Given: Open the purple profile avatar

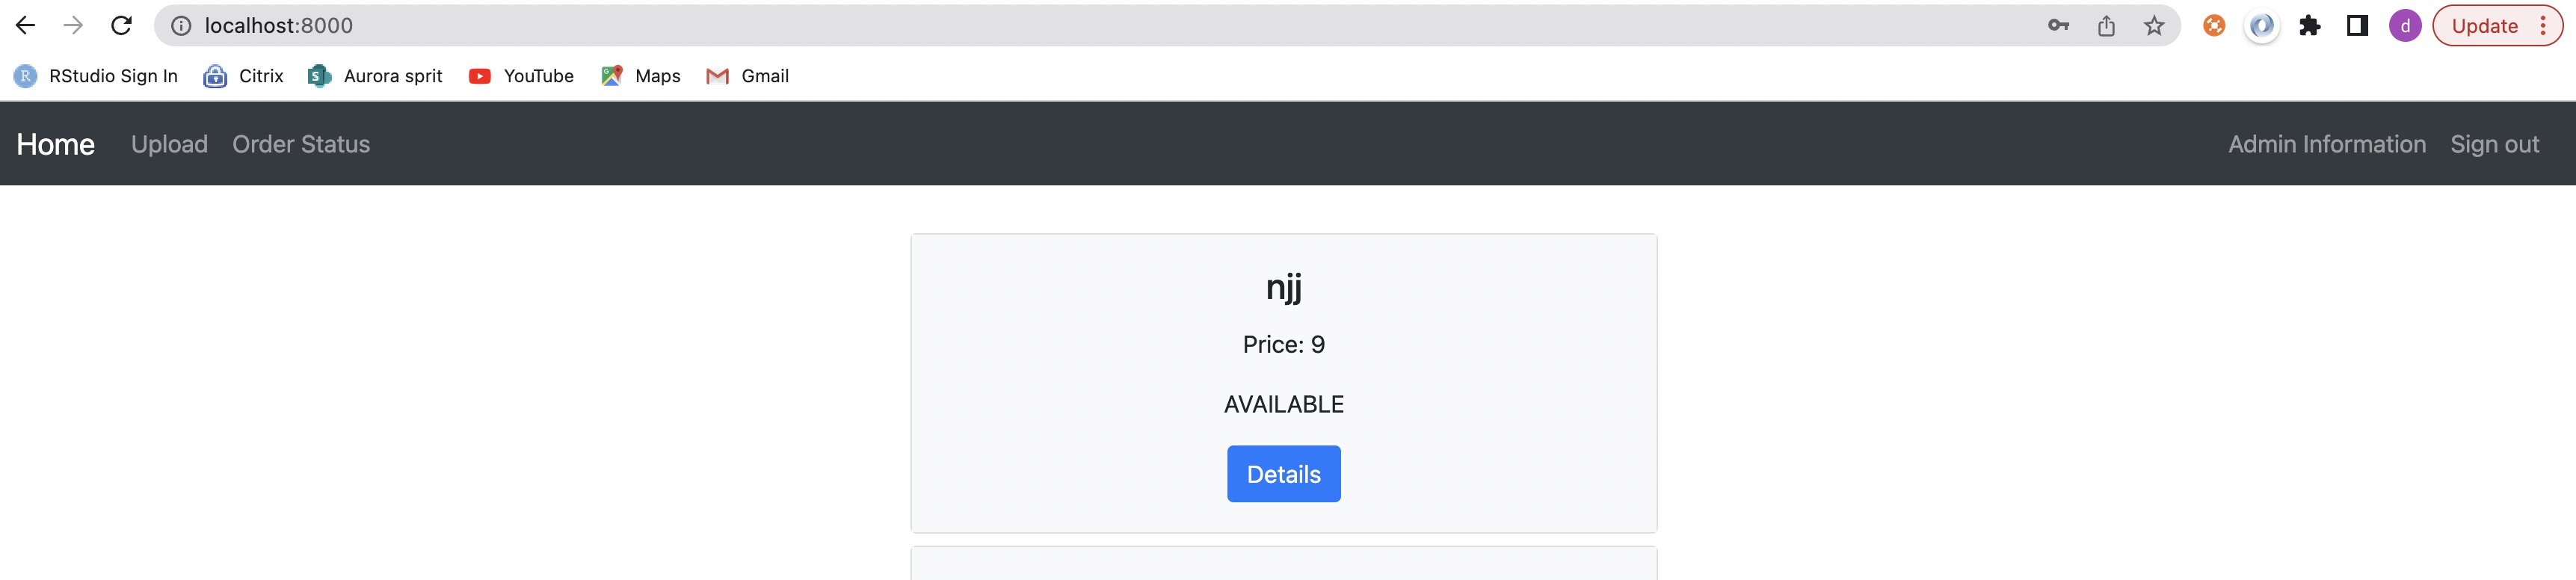Looking at the screenshot, I should pos(2405,26).
